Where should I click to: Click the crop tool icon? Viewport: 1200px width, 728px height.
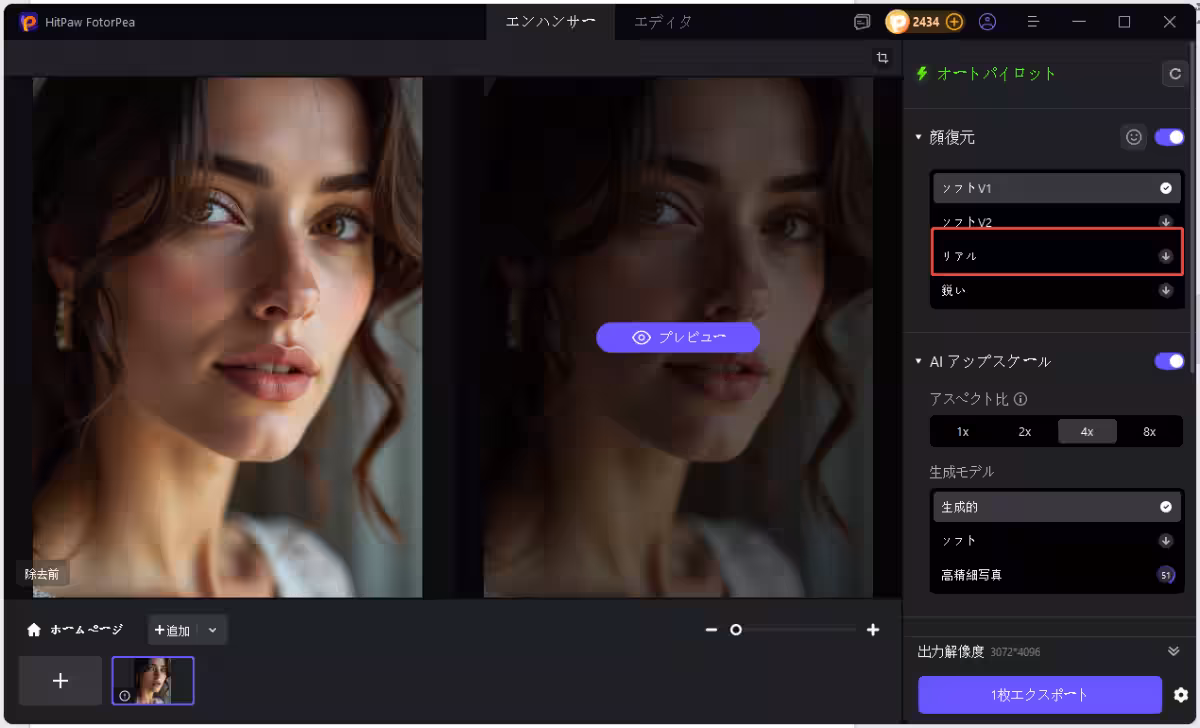[x=882, y=58]
